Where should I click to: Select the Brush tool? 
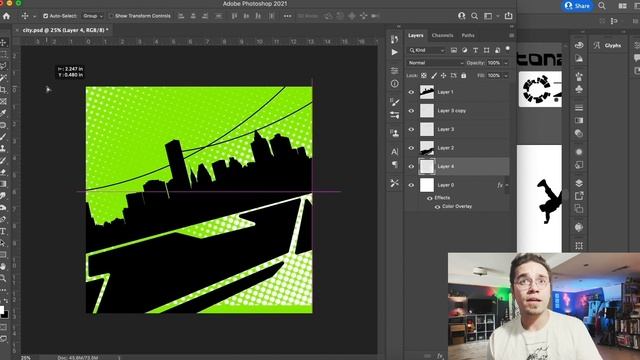[3, 137]
